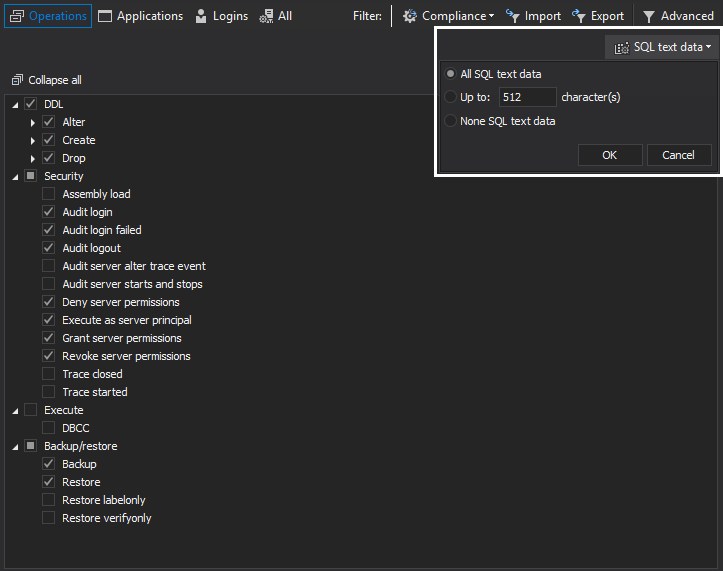The height and width of the screenshot is (571, 723).
Task: Uncheck Grant server permissions
Action: 48,338
